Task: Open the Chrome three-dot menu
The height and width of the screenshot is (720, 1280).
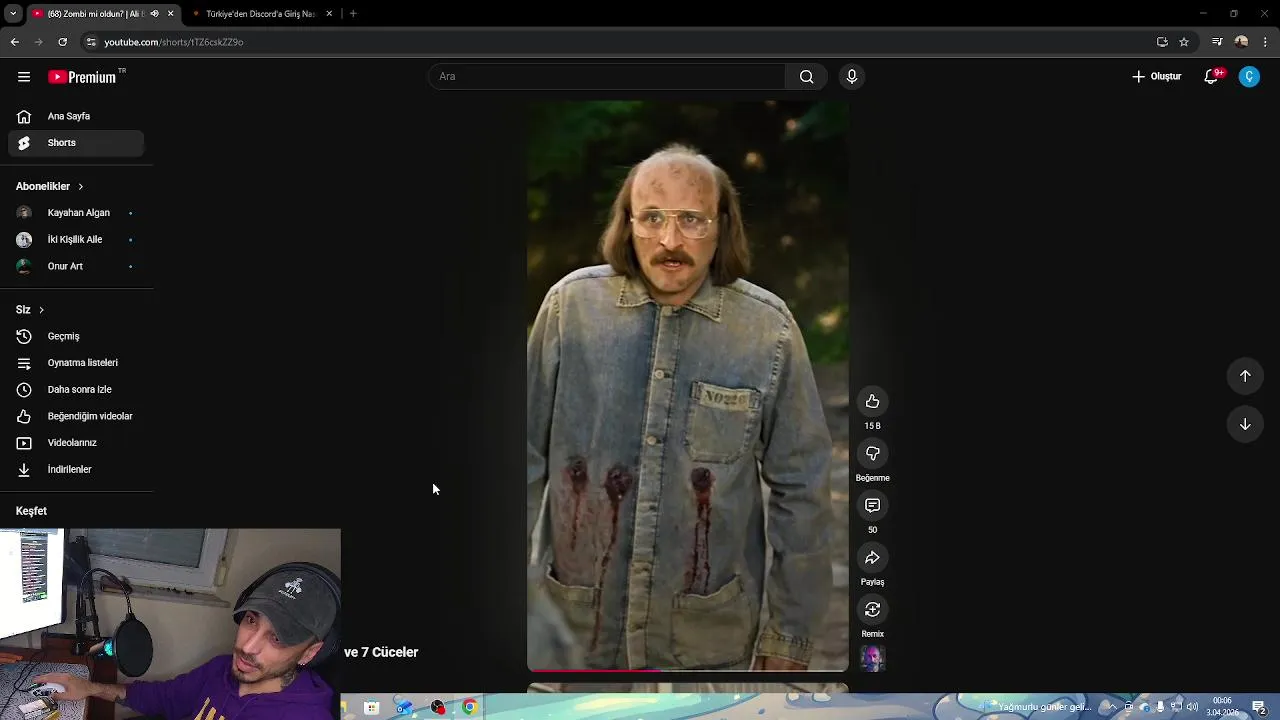Action: [1266, 42]
